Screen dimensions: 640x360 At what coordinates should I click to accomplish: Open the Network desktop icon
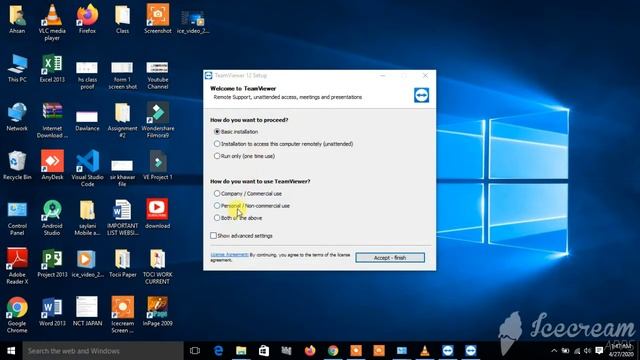coord(17,117)
